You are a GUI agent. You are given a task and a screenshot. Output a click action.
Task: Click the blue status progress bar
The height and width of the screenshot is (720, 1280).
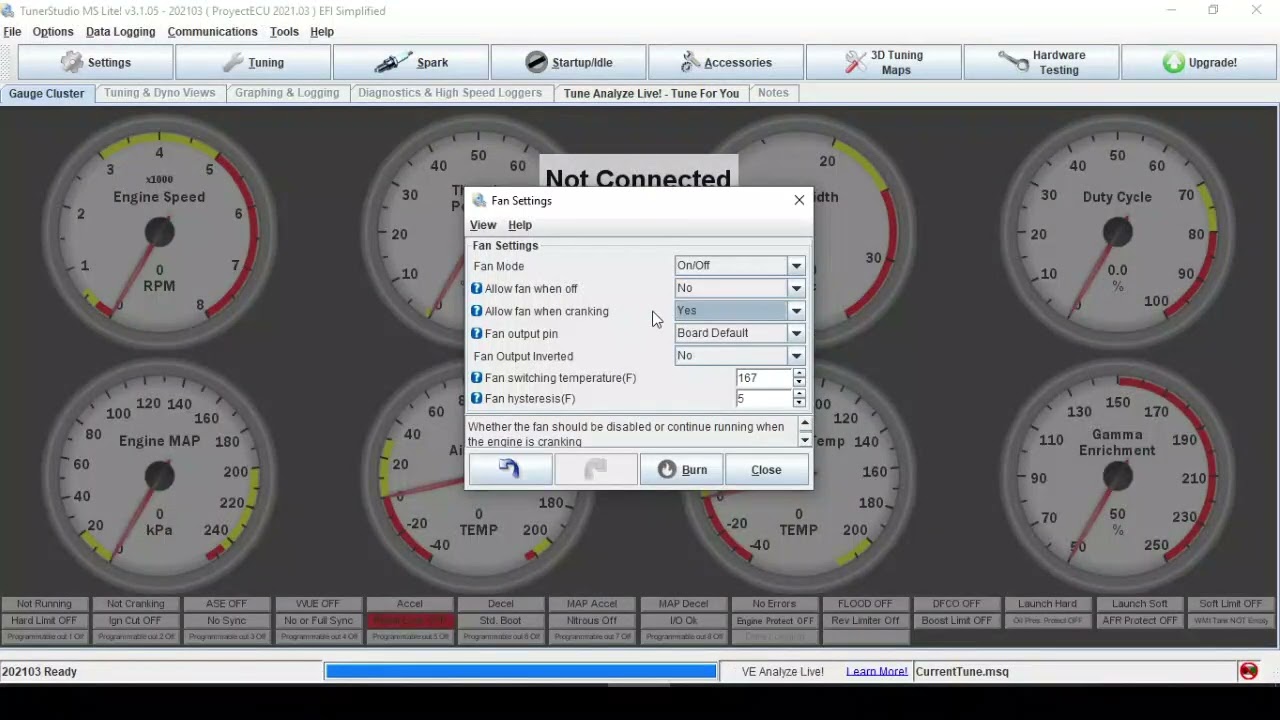click(x=521, y=671)
